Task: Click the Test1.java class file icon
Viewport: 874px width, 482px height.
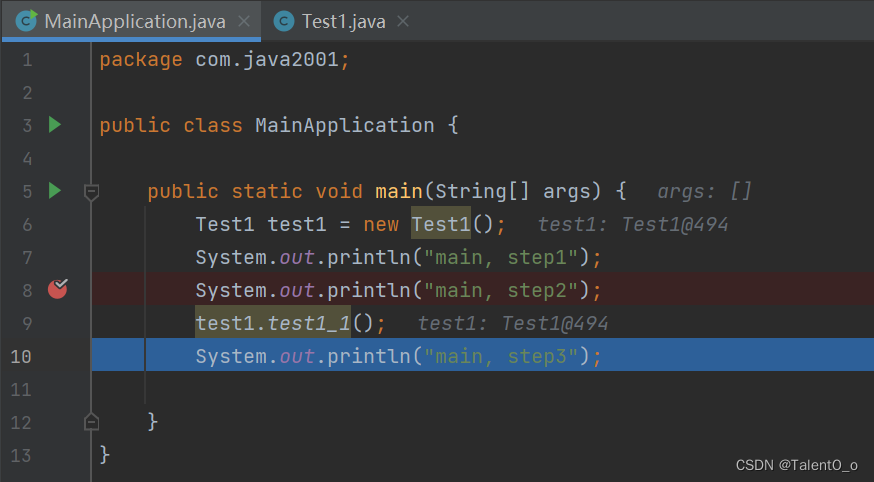Action: 284,21
